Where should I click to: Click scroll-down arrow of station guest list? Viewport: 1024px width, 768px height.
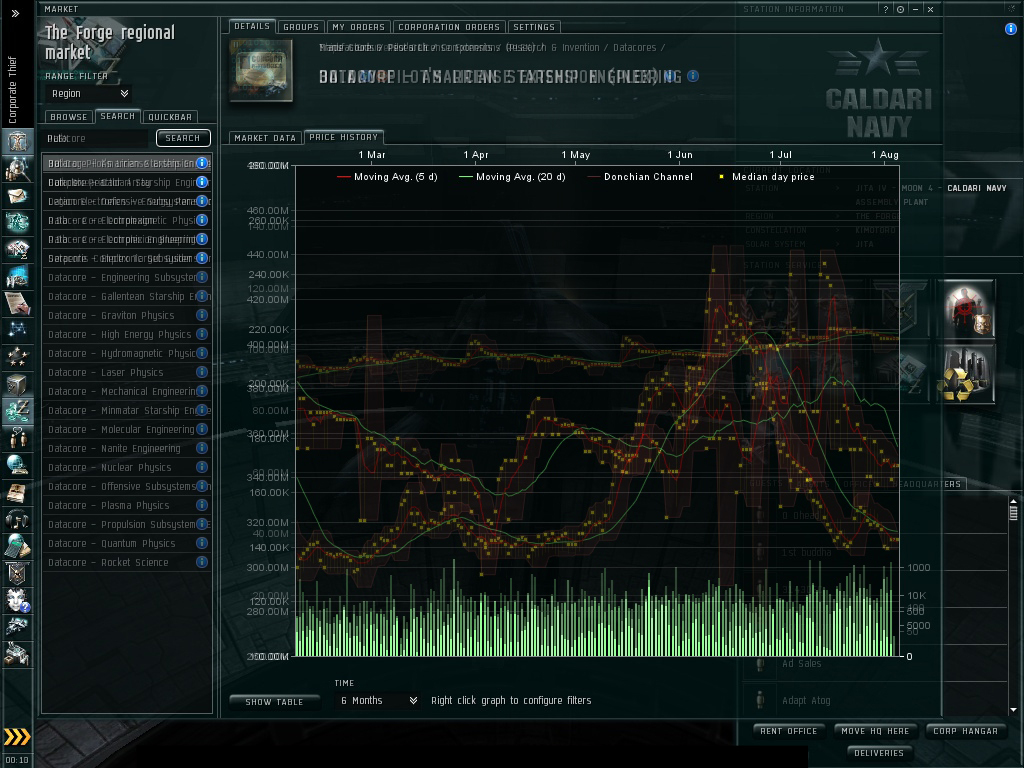click(x=1014, y=709)
